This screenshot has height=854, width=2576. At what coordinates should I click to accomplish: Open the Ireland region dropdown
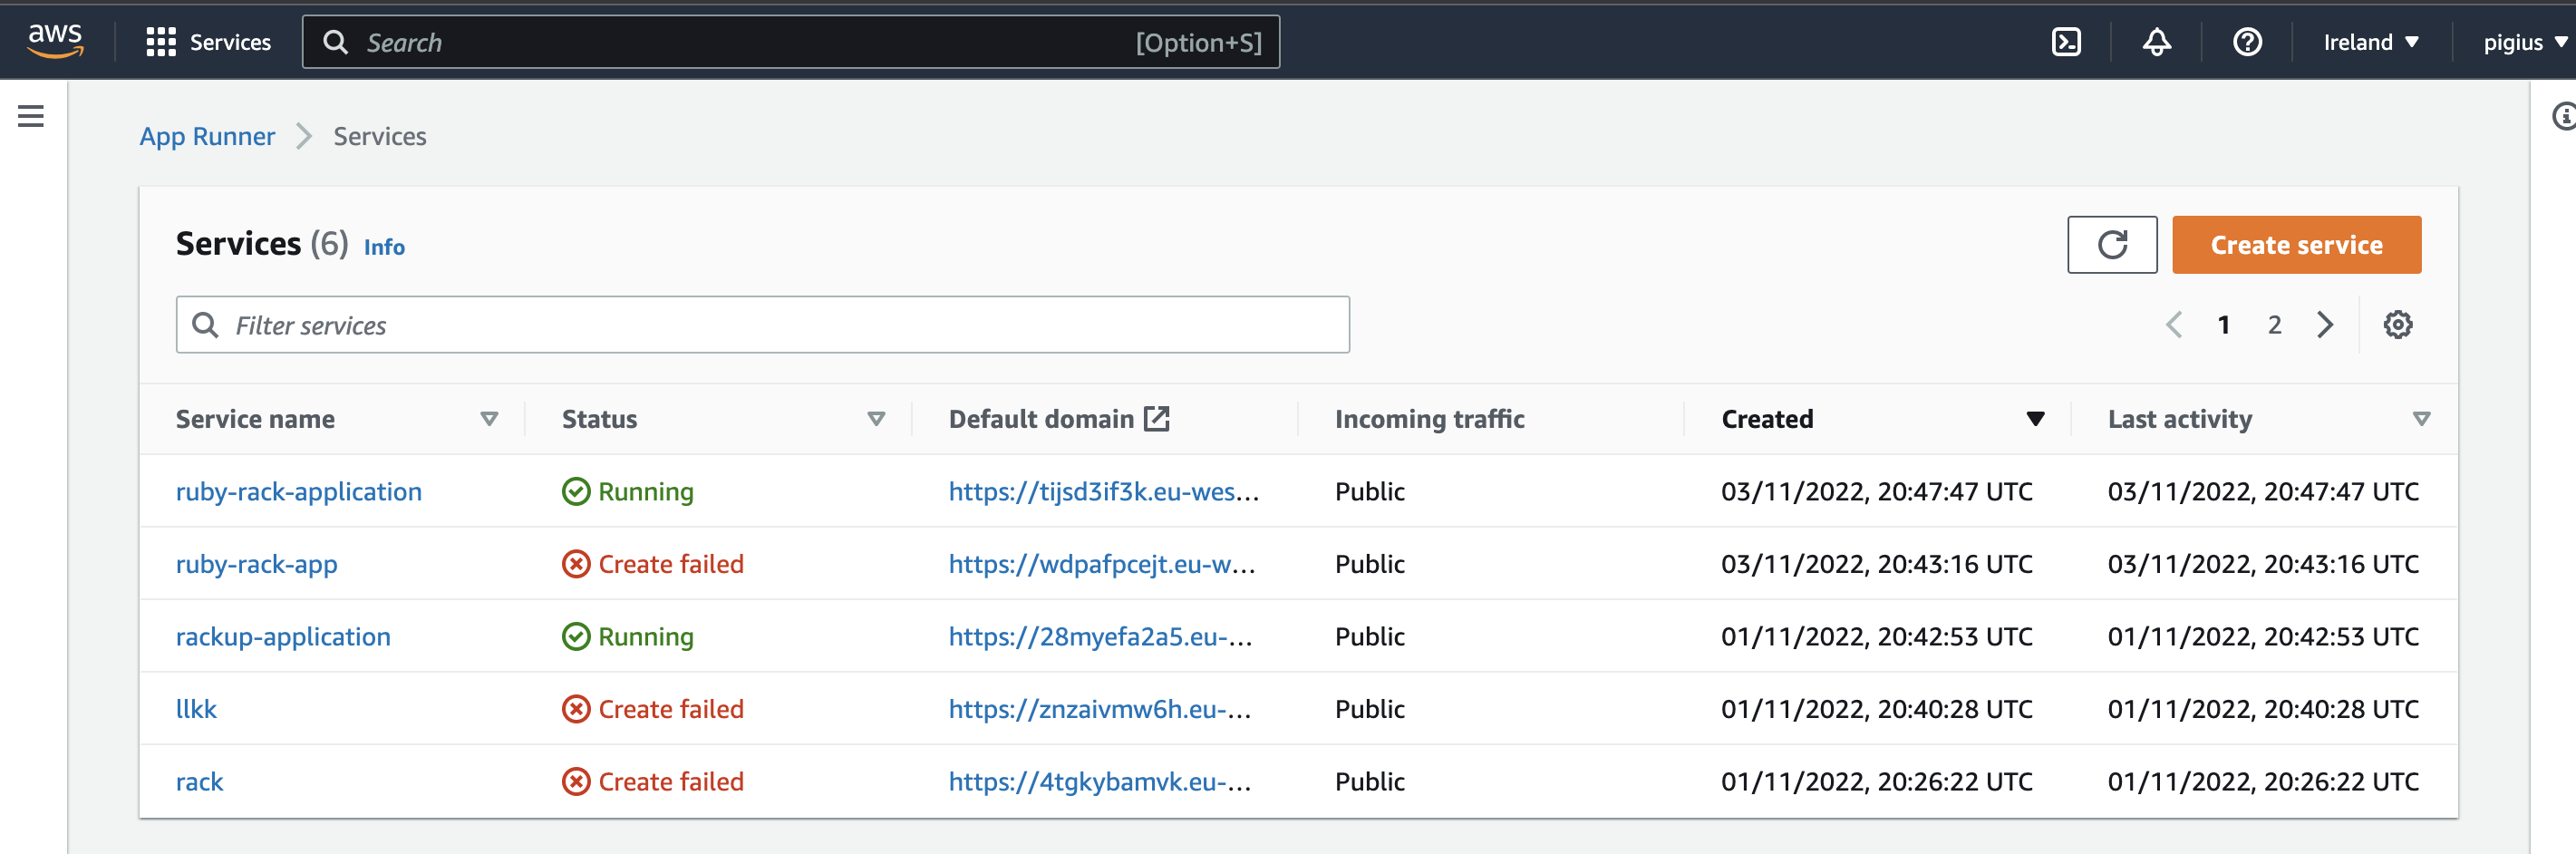click(2370, 42)
